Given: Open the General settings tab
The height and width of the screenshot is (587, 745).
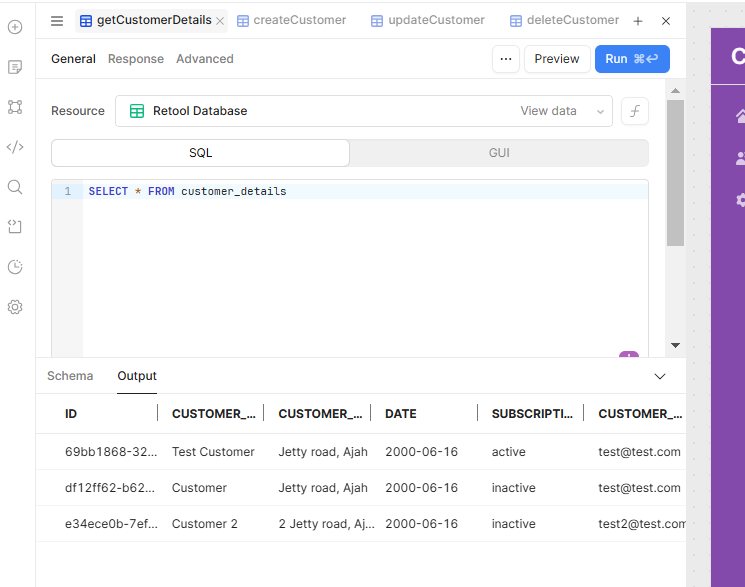Looking at the screenshot, I should point(73,59).
